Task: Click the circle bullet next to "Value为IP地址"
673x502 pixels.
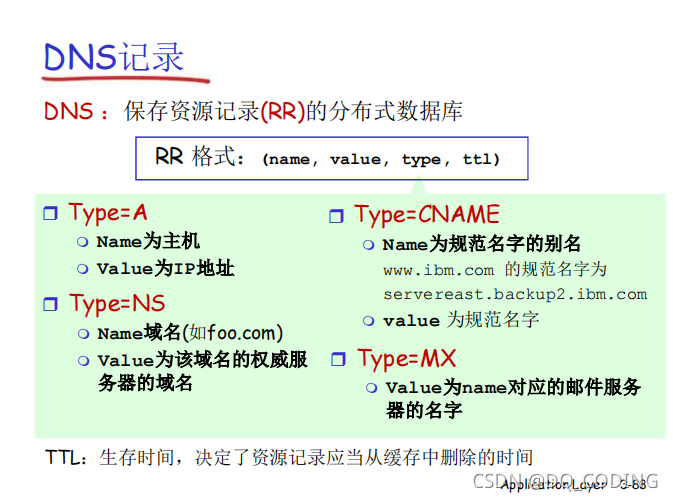Action: [82, 269]
